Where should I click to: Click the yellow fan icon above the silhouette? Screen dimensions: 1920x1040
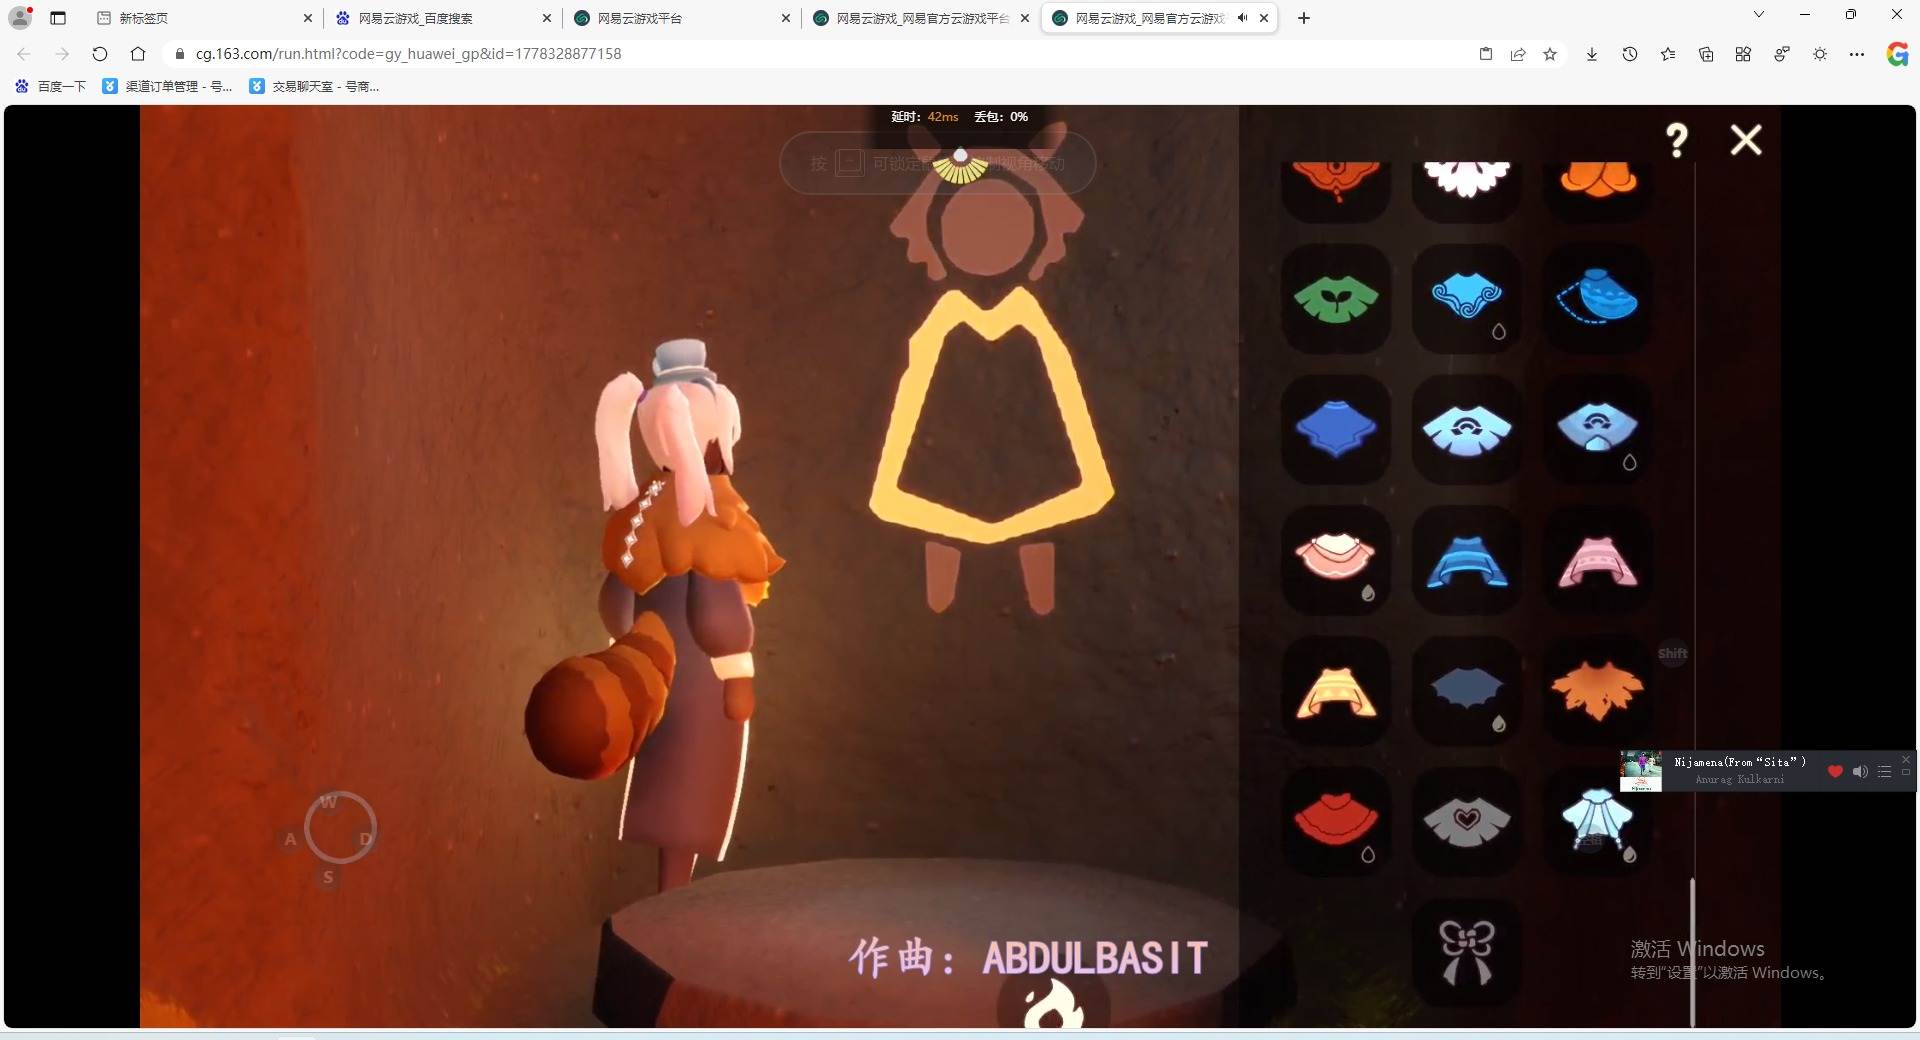[960, 166]
